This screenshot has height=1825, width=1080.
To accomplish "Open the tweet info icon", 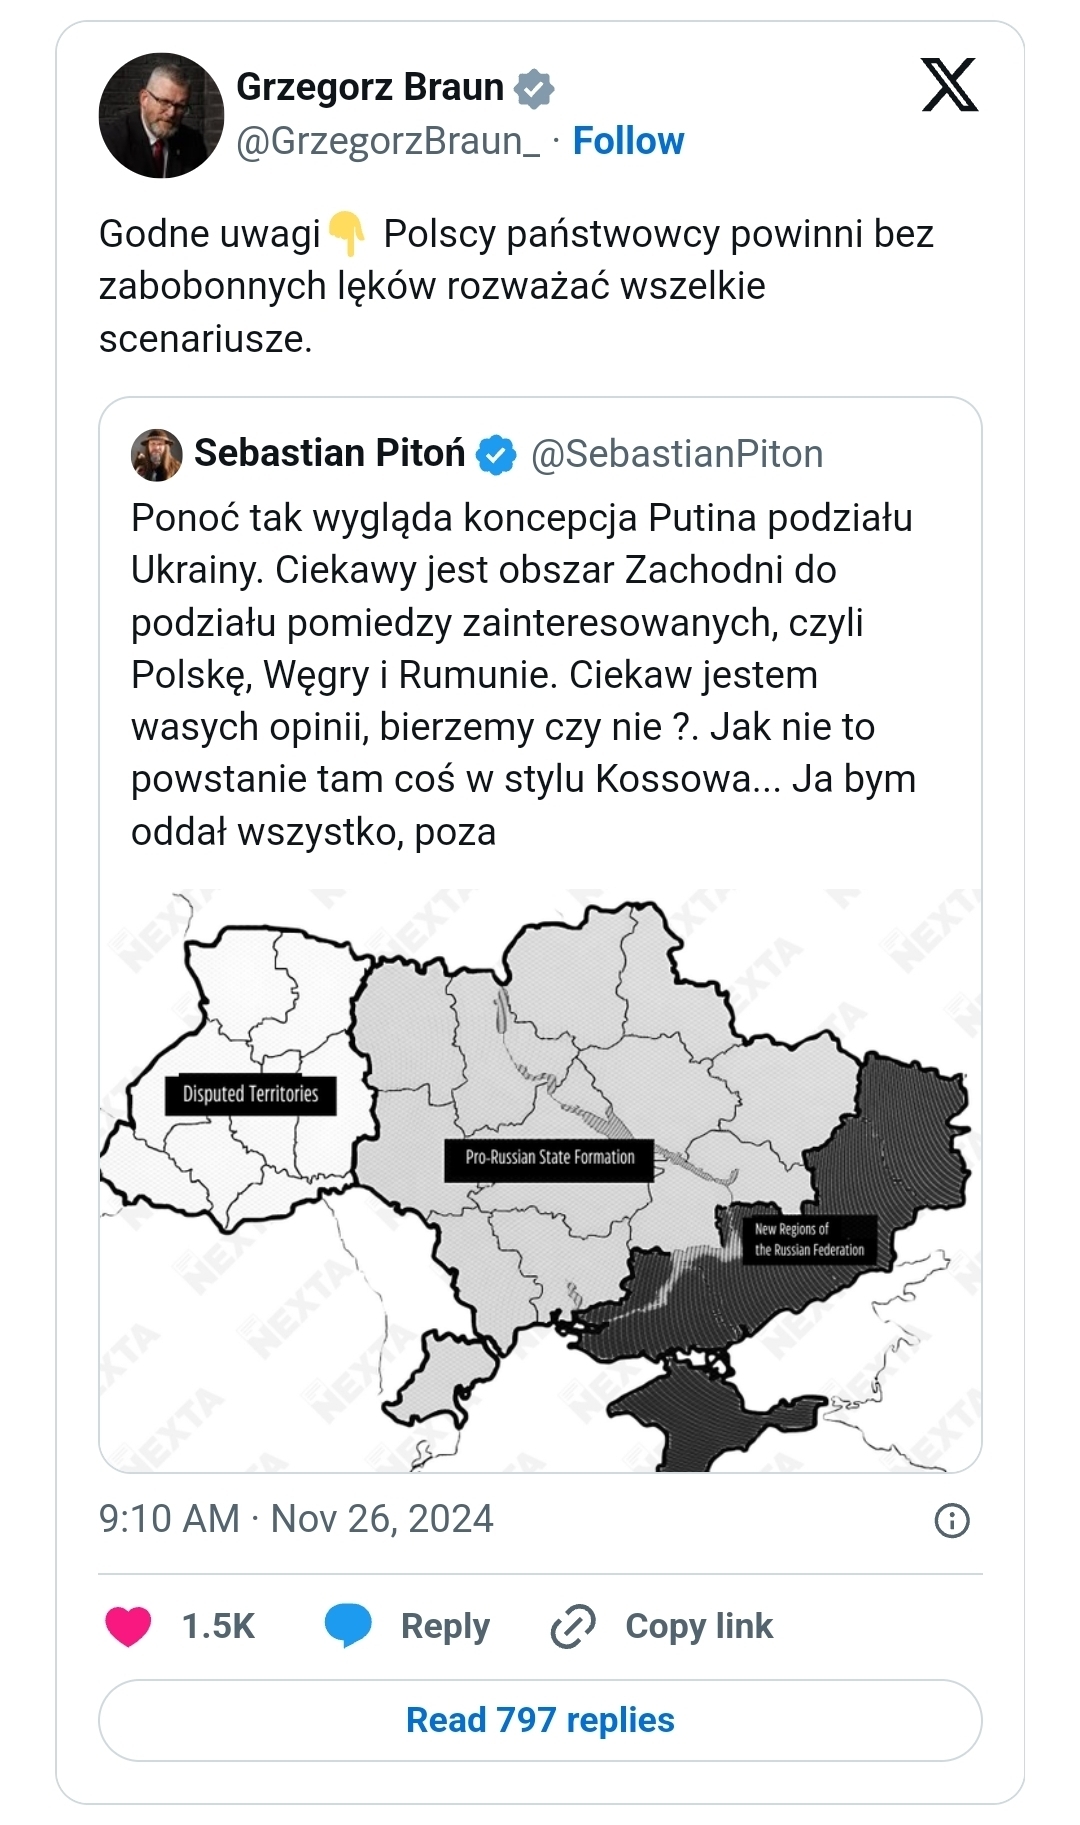I will [x=951, y=1520].
